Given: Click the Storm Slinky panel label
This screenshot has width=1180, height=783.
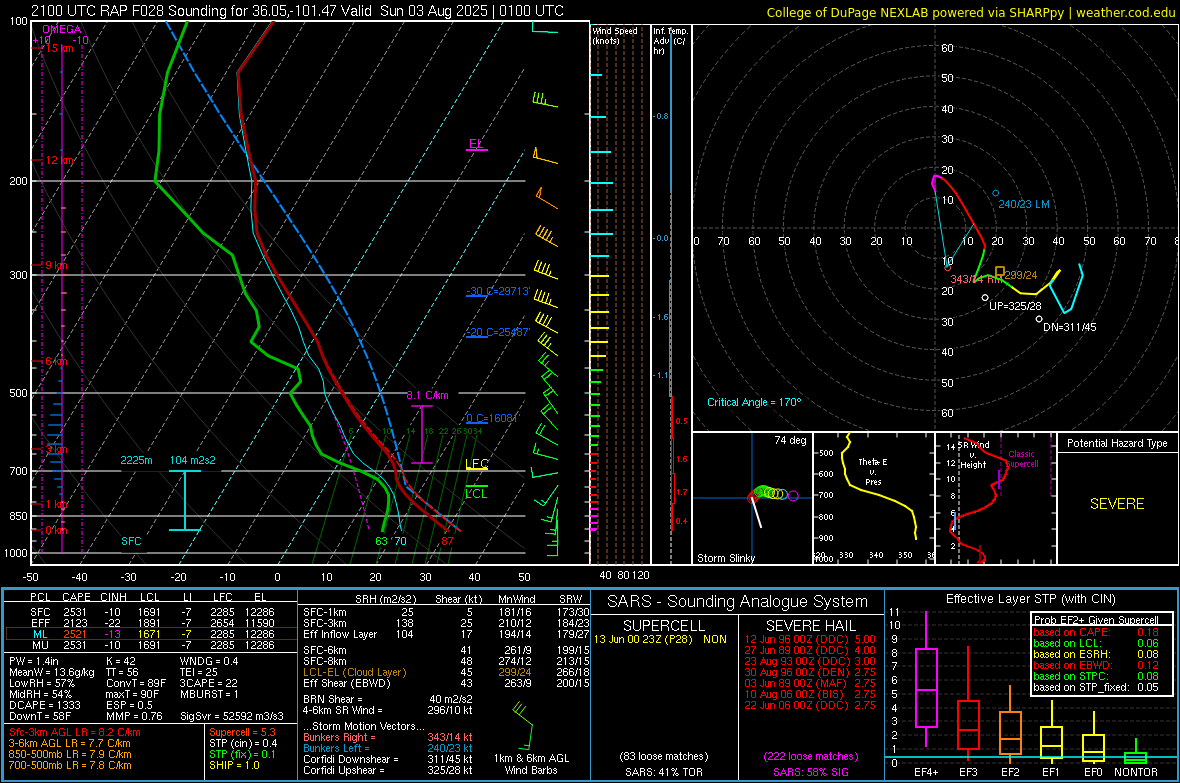Looking at the screenshot, I should [725, 558].
